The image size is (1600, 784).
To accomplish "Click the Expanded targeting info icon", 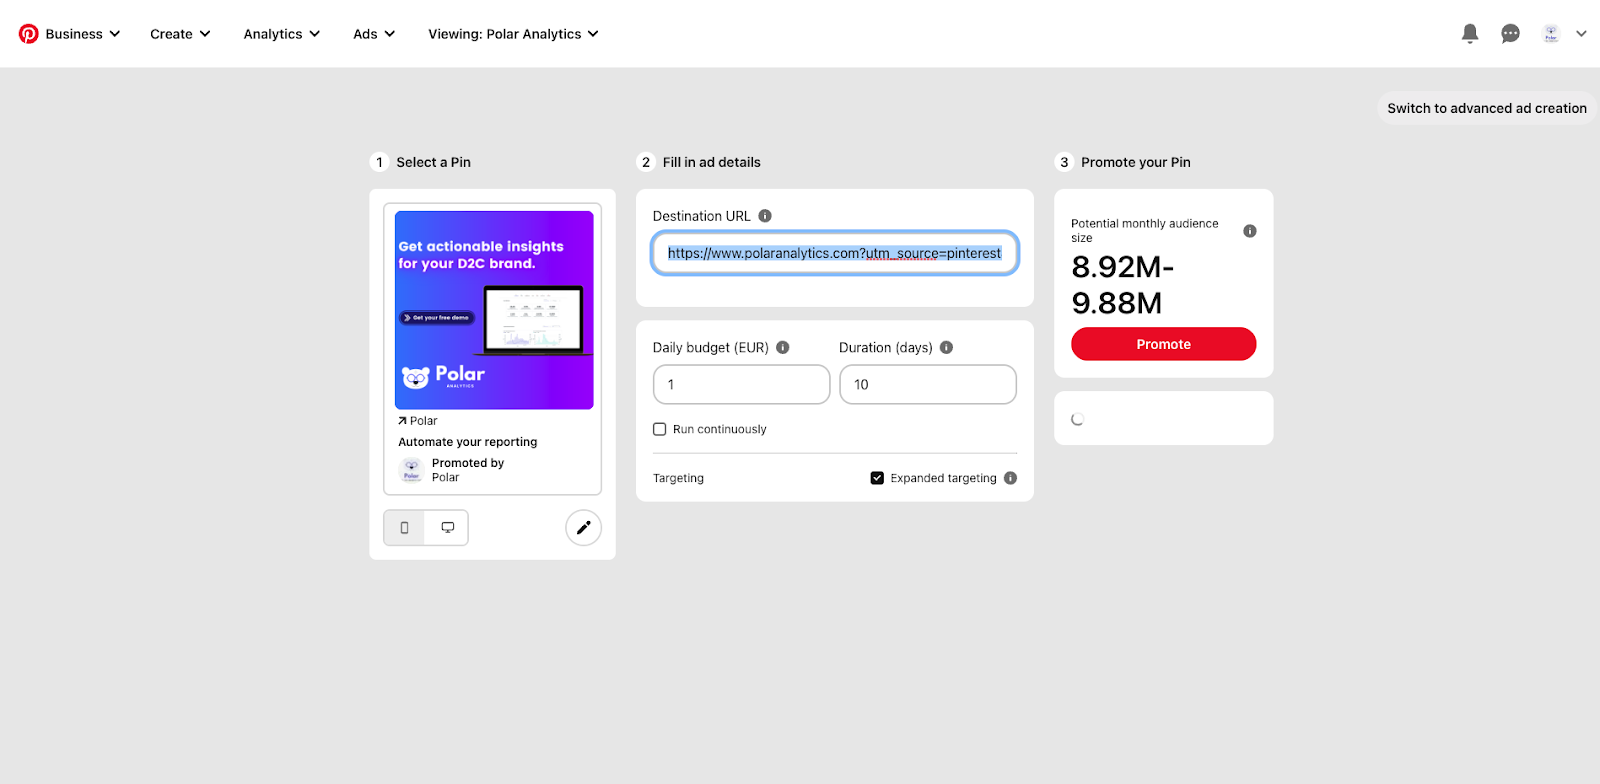I will click(x=1010, y=478).
